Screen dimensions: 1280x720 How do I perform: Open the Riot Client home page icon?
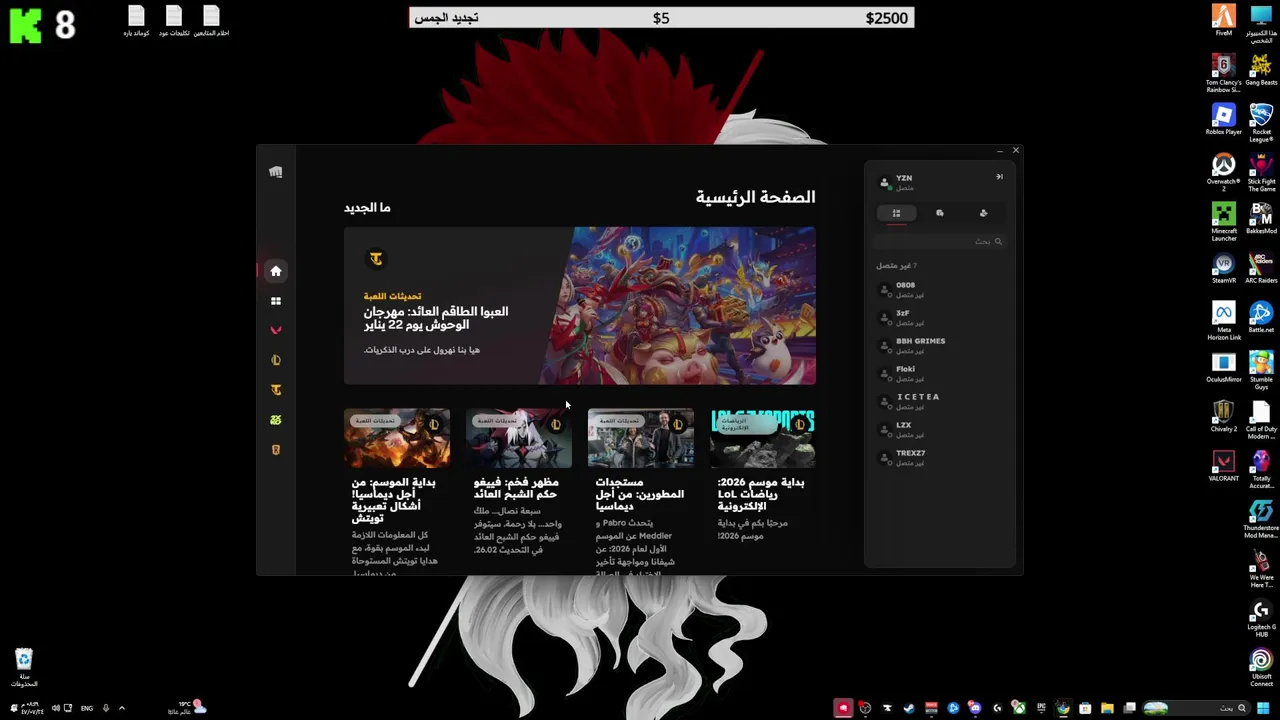(276, 271)
